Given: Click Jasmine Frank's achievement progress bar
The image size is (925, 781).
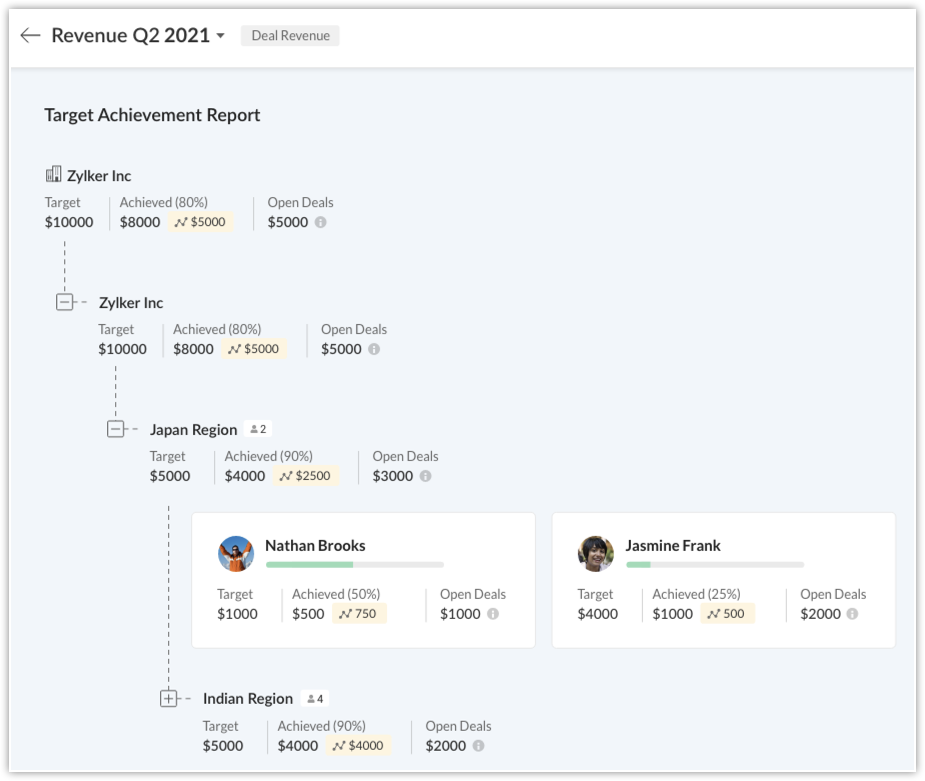Looking at the screenshot, I should coord(714,565).
